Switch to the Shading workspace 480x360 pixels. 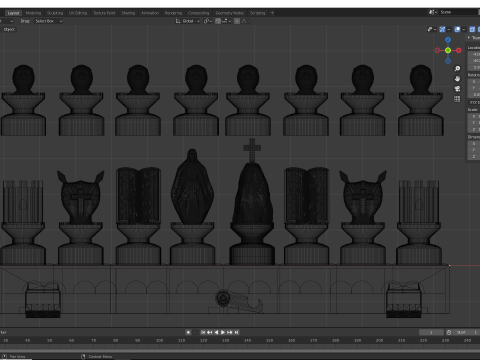click(128, 13)
